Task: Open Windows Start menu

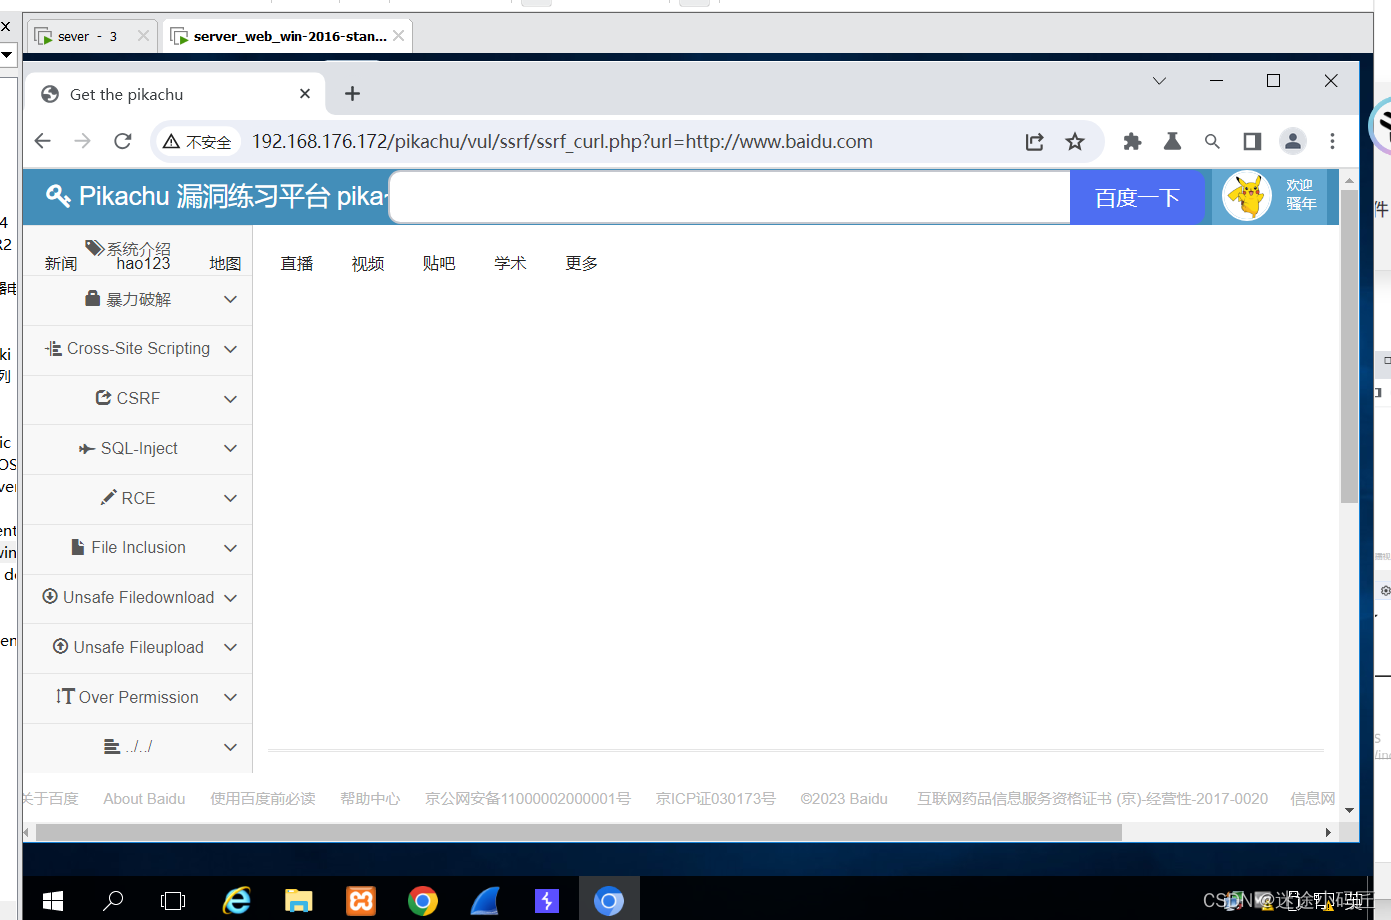Action: pos(53,901)
